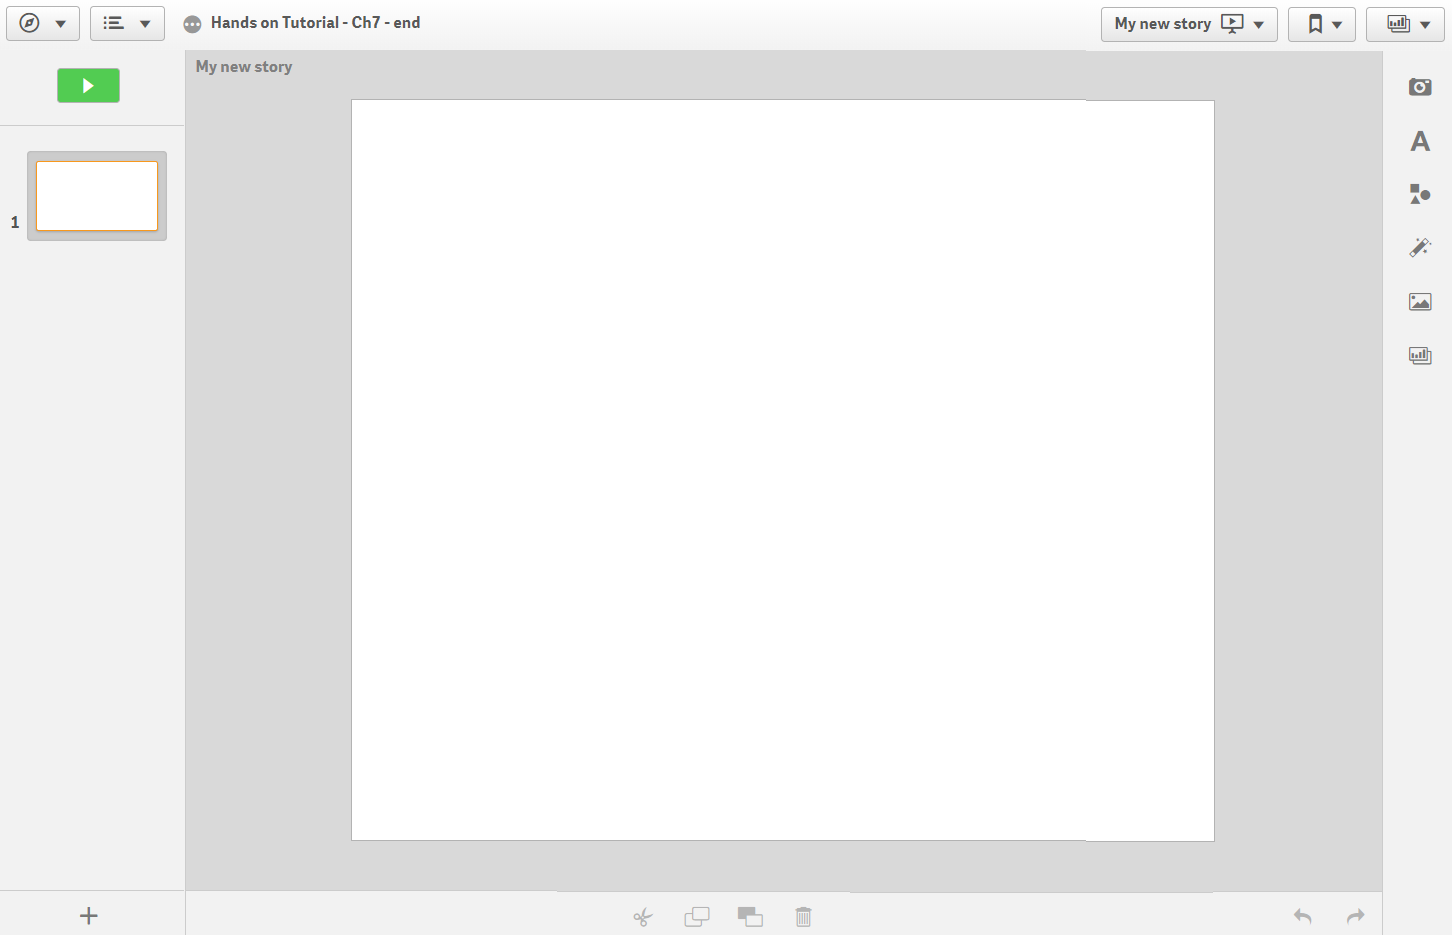Click the copy icon in bottom toolbar
The image size is (1452, 935).
pos(697,916)
